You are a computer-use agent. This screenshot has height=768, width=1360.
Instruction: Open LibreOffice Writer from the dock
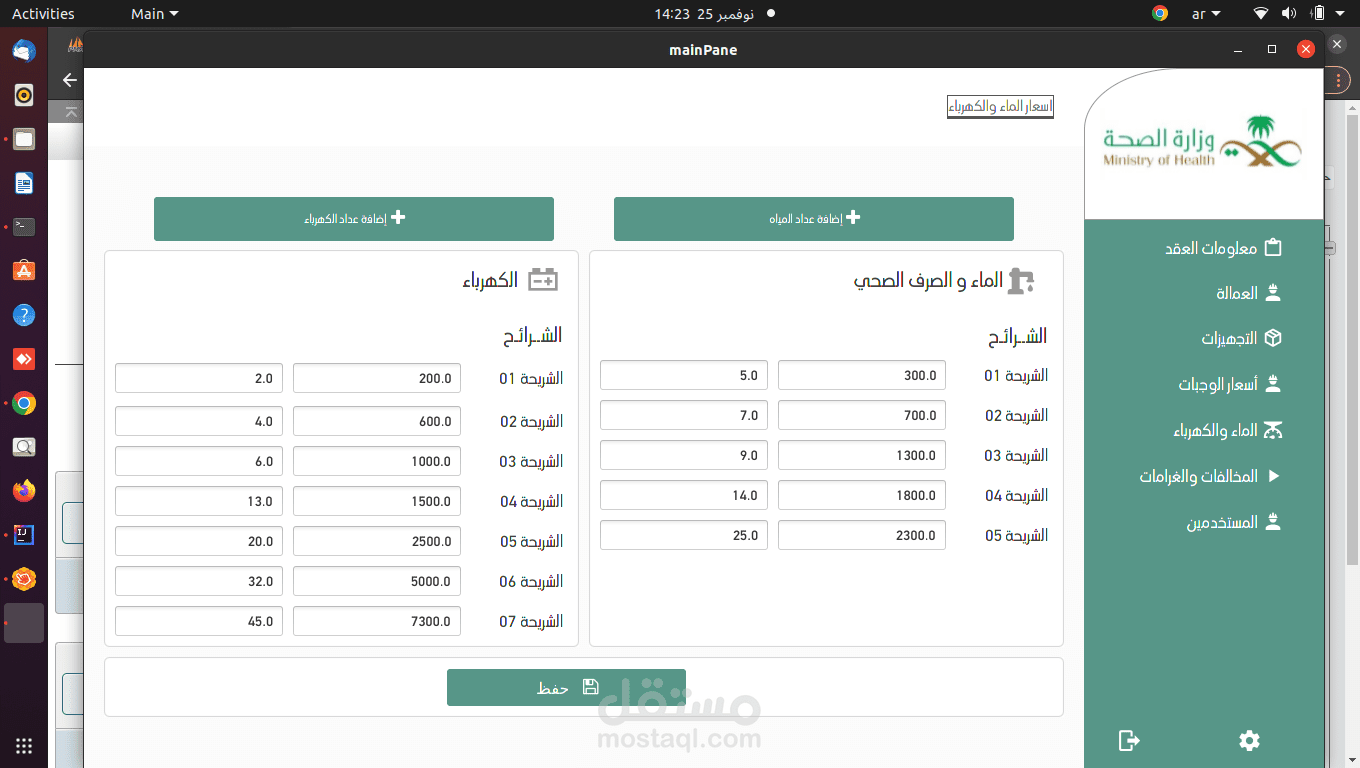click(x=24, y=183)
